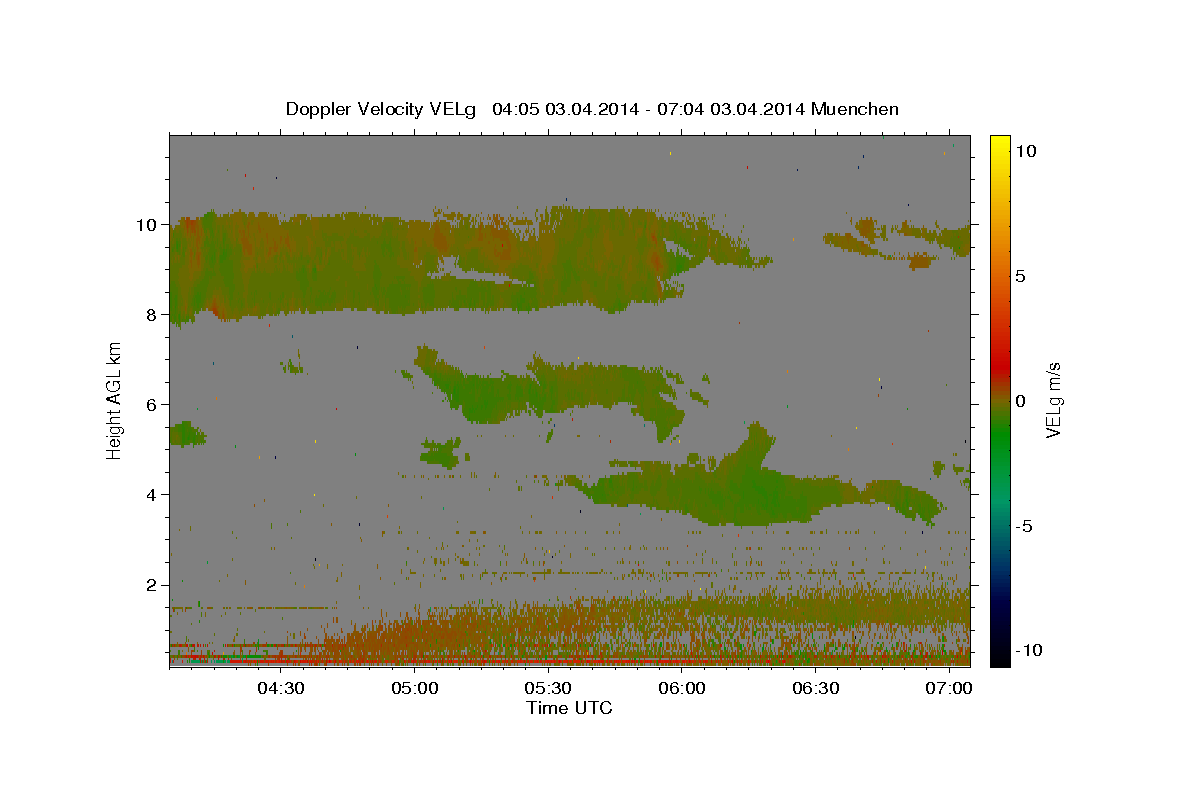The height and width of the screenshot is (800, 1200).
Task: Click the colorbar value -10 label
Action: [1029, 651]
